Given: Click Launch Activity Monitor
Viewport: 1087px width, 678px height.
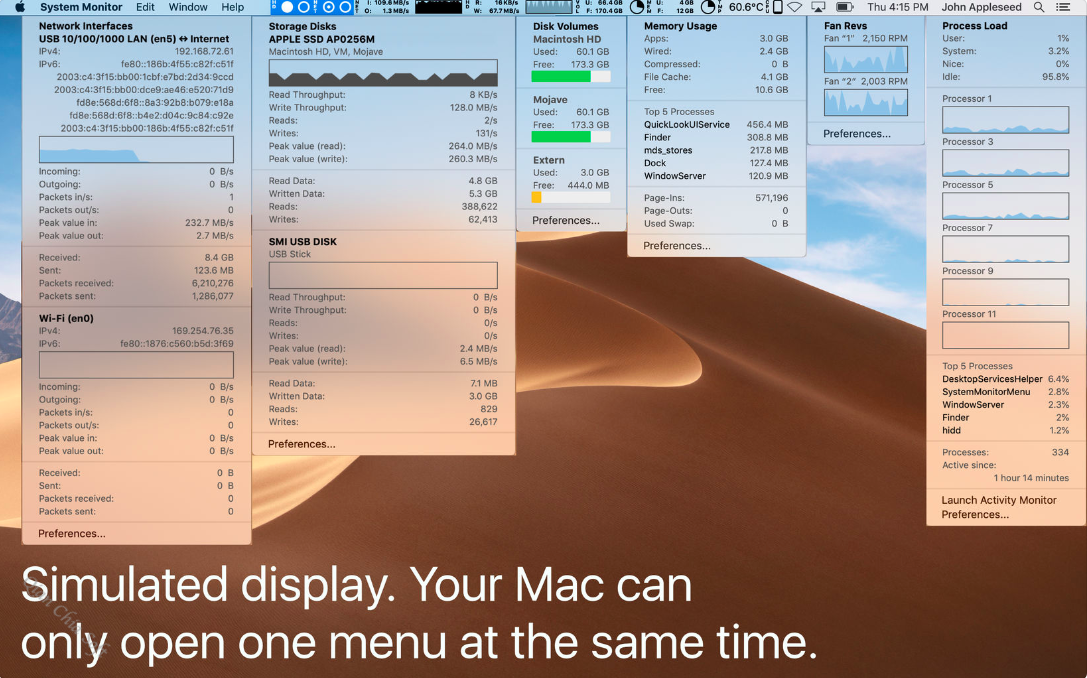Looking at the screenshot, I should [x=999, y=500].
